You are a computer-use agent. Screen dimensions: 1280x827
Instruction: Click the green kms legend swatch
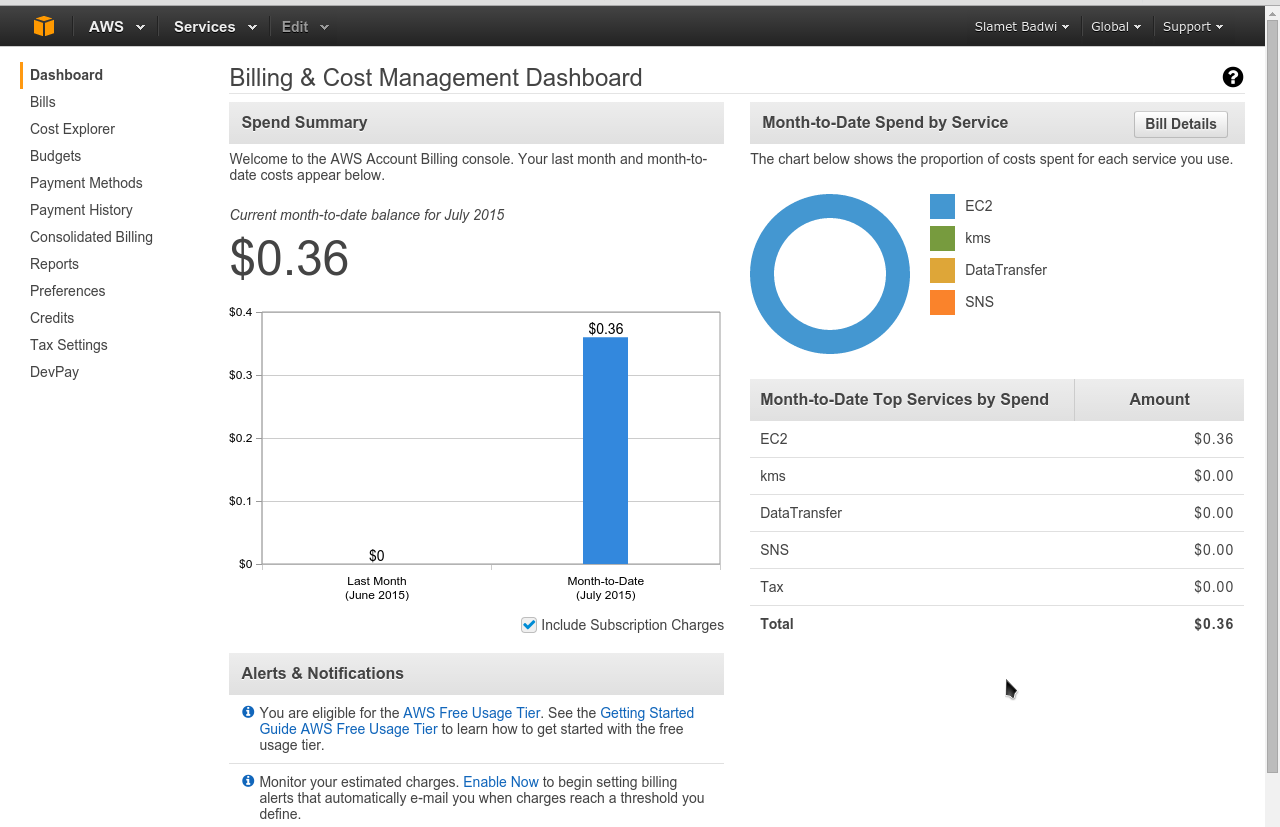pyautogui.click(x=942, y=238)
